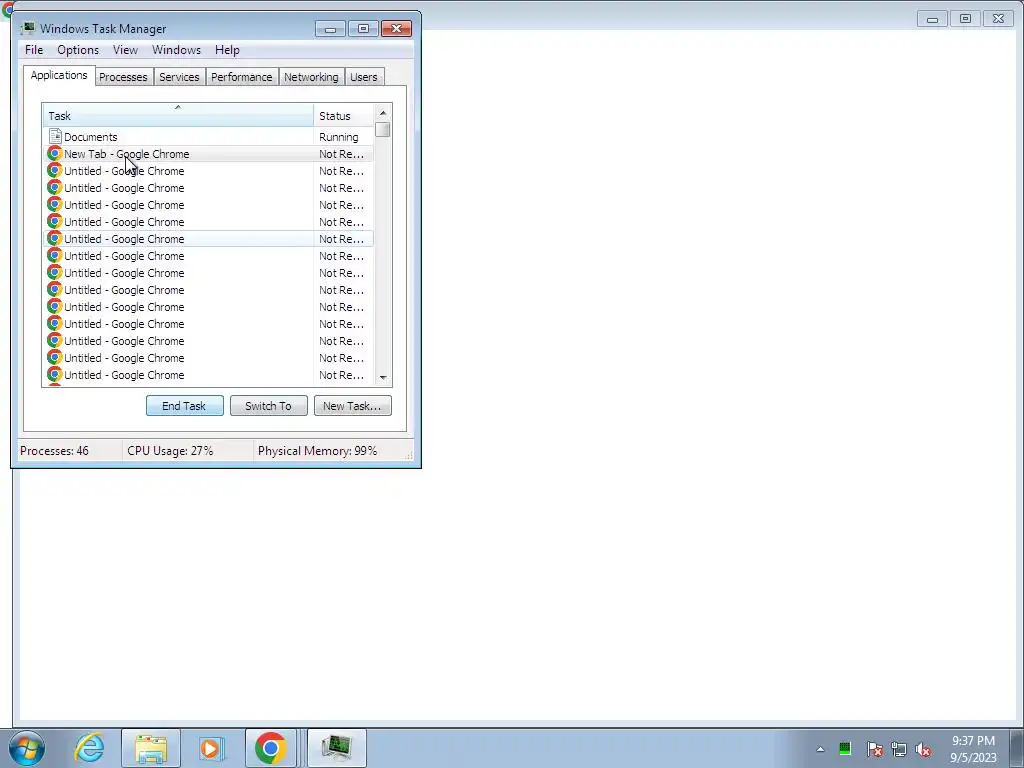Viewport: 1024px width, 768px height.
Task: Click the task list scrollbar up arrow
Action: (383, 113)
